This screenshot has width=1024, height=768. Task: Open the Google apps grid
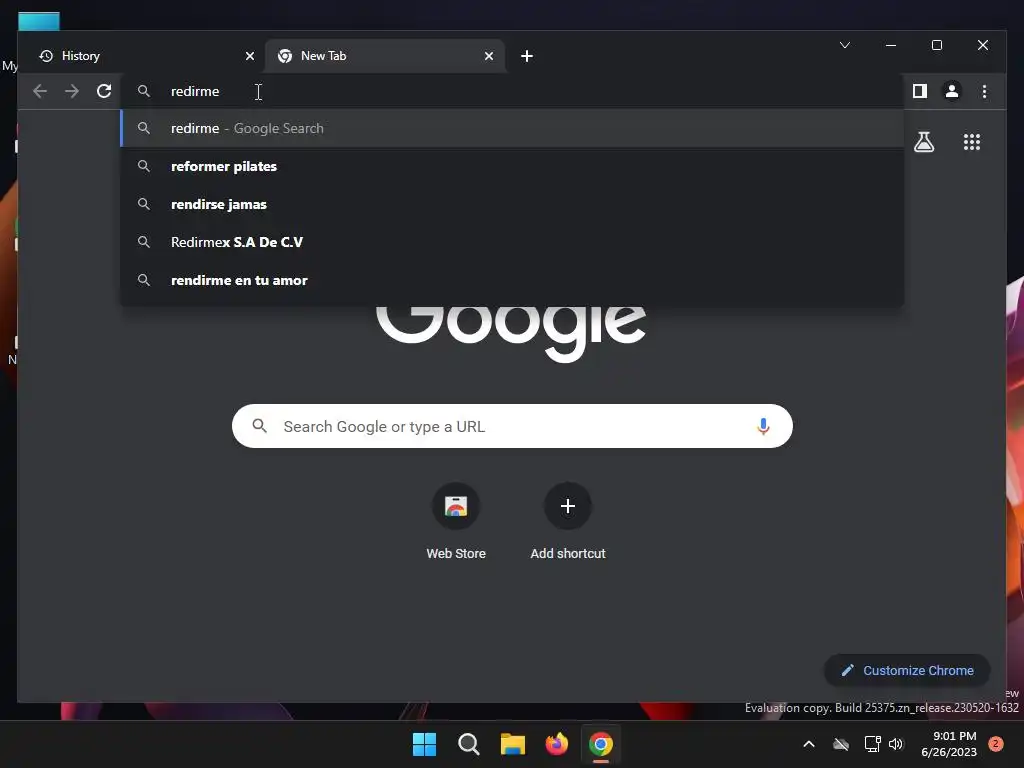(972, 142)
